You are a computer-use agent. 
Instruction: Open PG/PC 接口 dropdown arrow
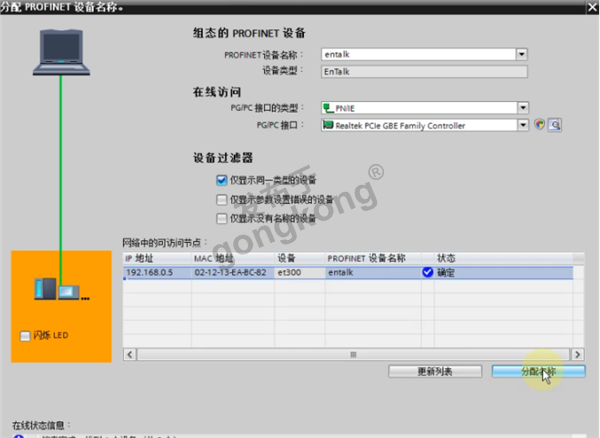point(523,125)
